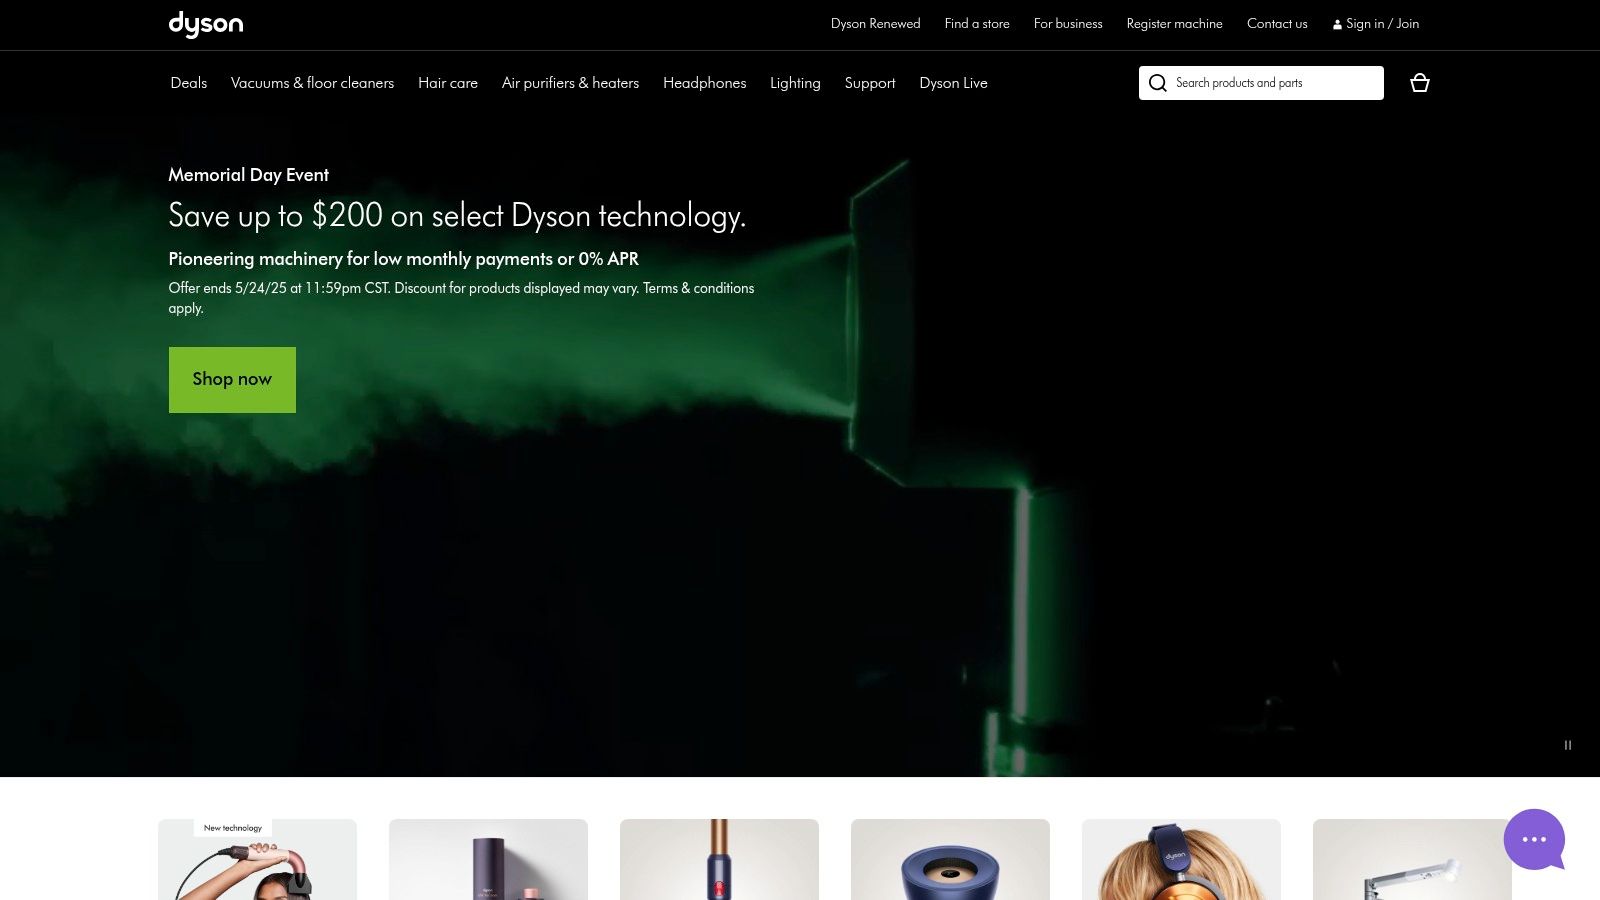Image resolution: width=1600 pixels, height=900 pixels.
Task: Open the Deals menu
Action: point(189,83)
